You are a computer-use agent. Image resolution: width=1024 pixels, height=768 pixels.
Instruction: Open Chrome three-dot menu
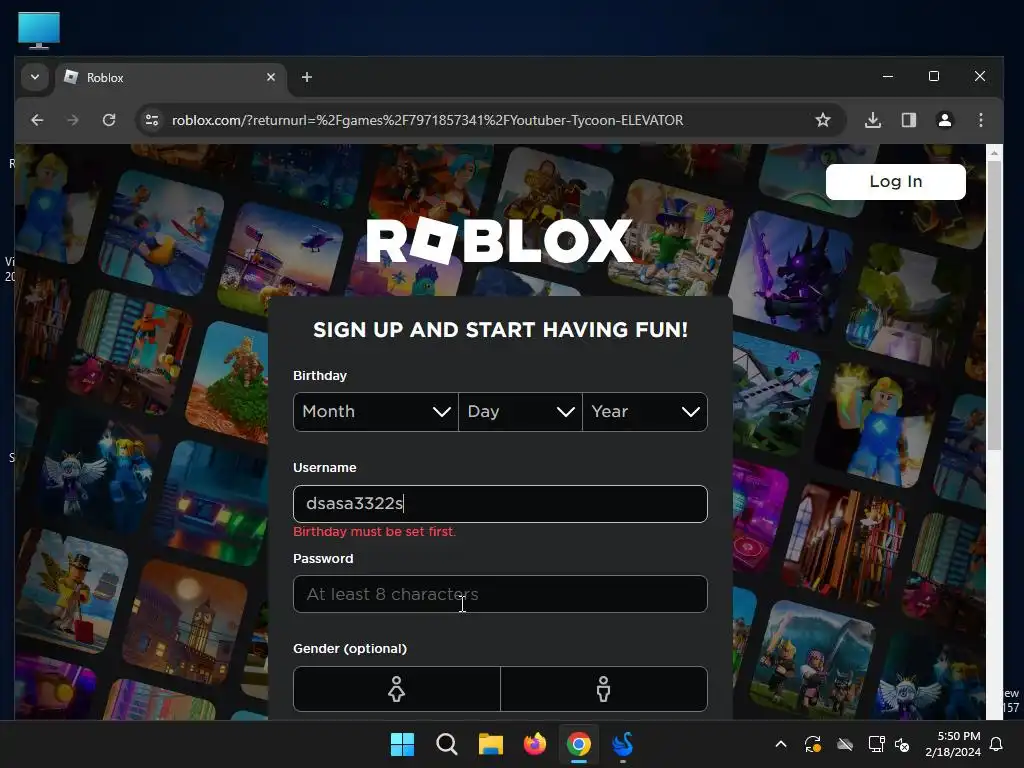[980, 120]
